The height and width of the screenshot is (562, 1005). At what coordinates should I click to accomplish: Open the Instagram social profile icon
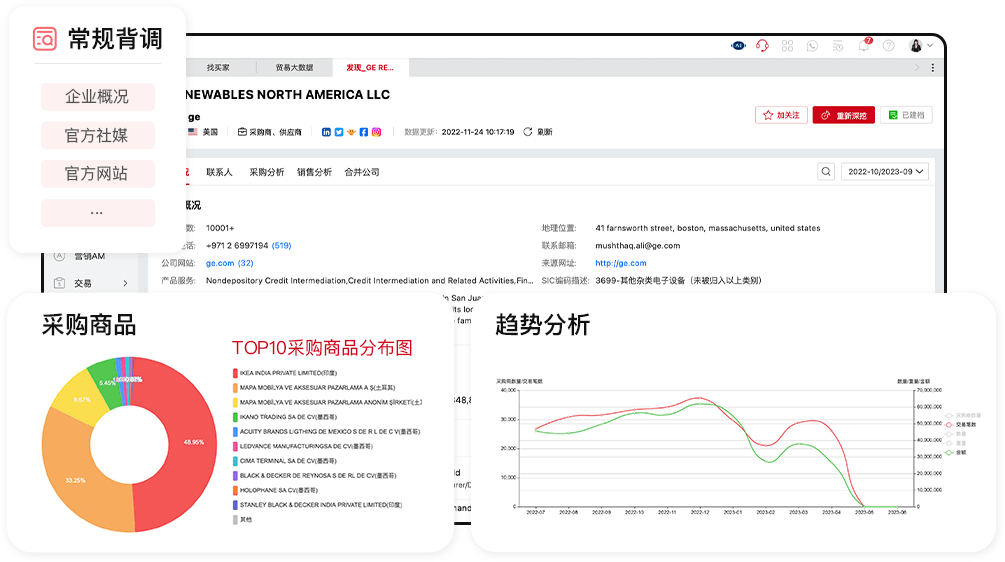pyautogui.click(x=377, y=132)
